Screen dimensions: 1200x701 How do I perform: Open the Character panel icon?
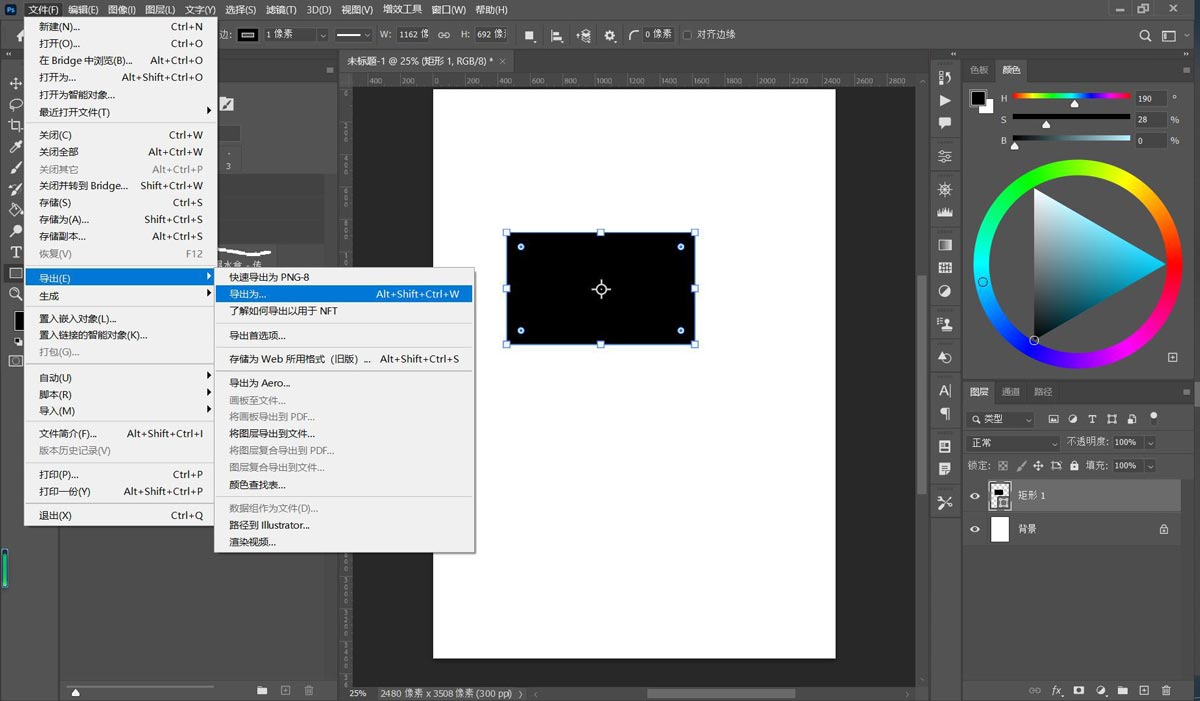pos(945,391)
